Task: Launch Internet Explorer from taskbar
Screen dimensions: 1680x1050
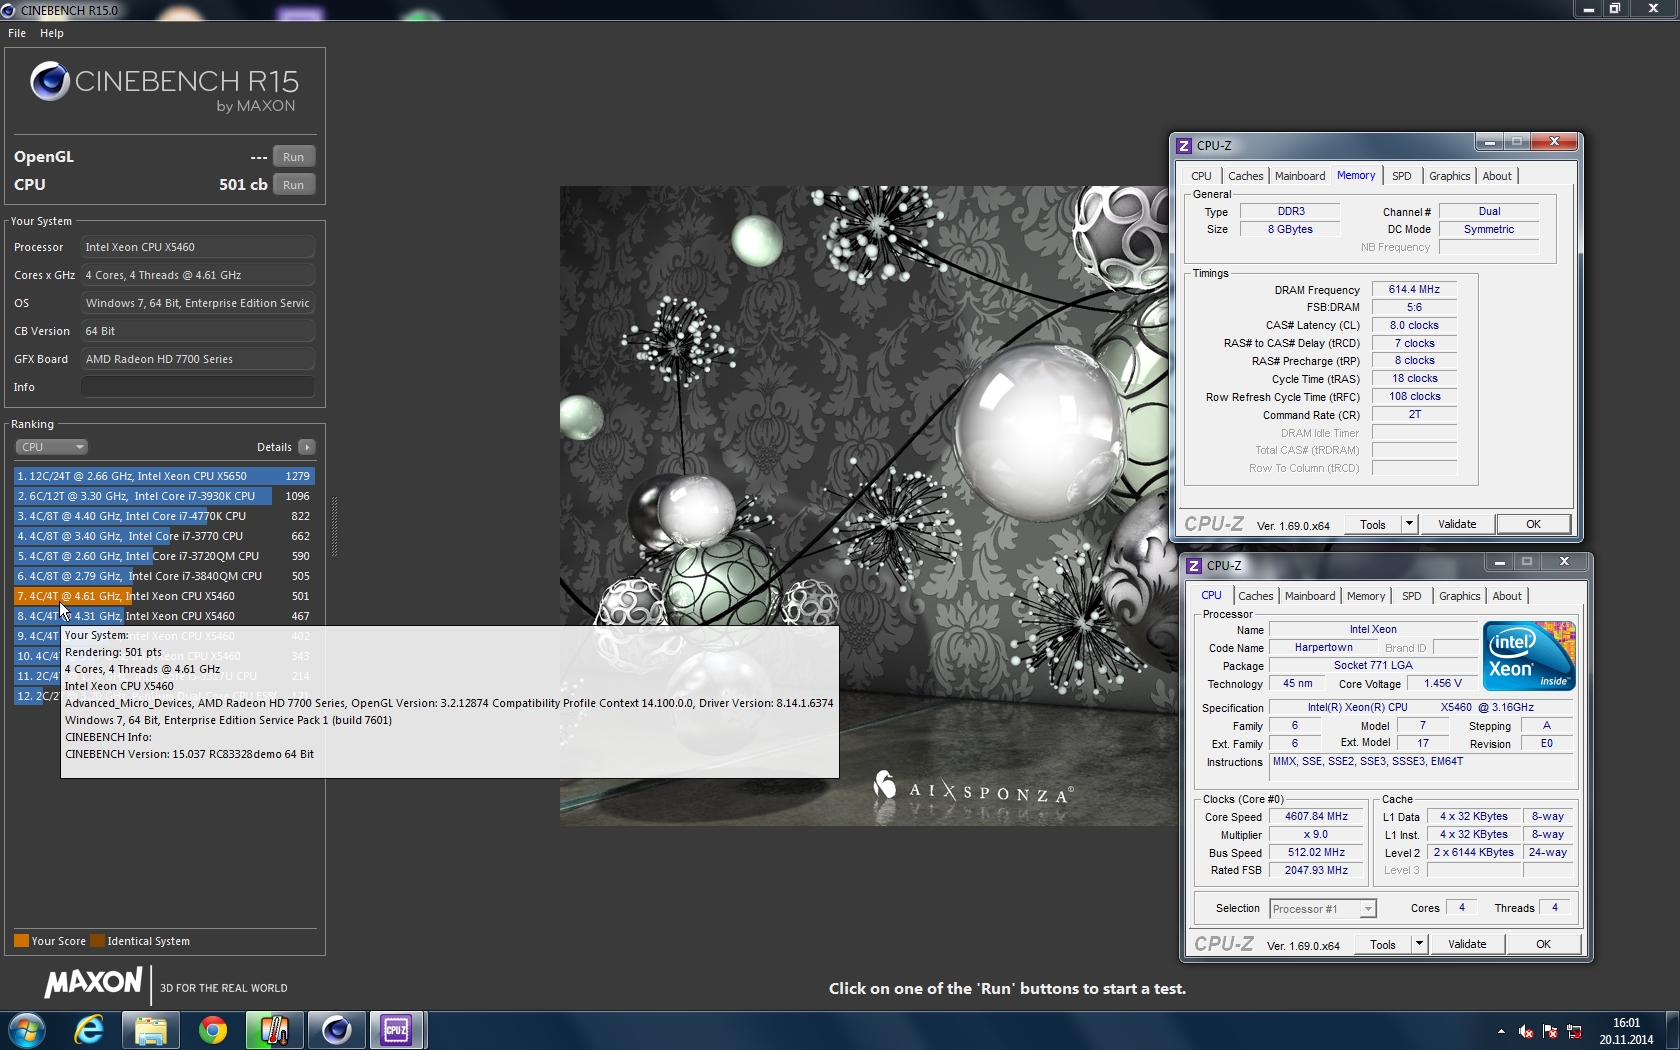Action: tap(89, 1030)
